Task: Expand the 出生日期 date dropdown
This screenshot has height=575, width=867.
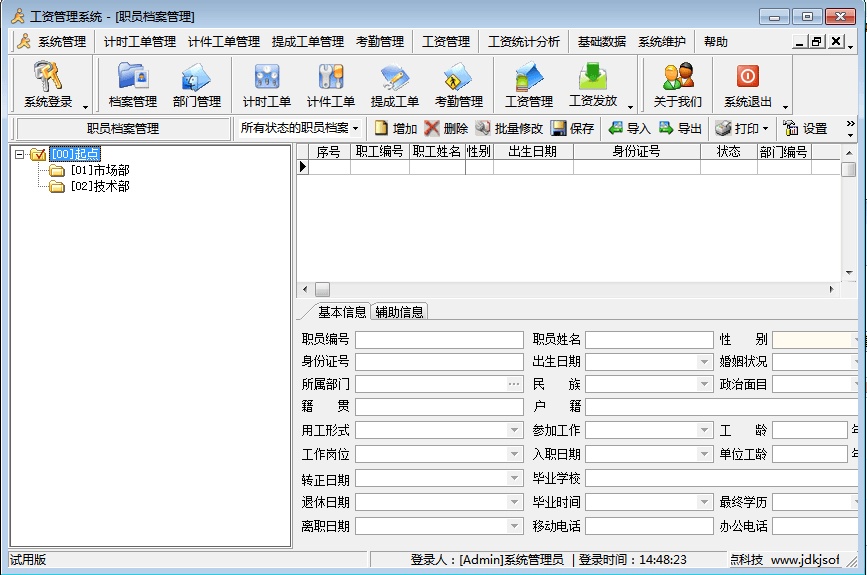Action: tap(704, 362)
